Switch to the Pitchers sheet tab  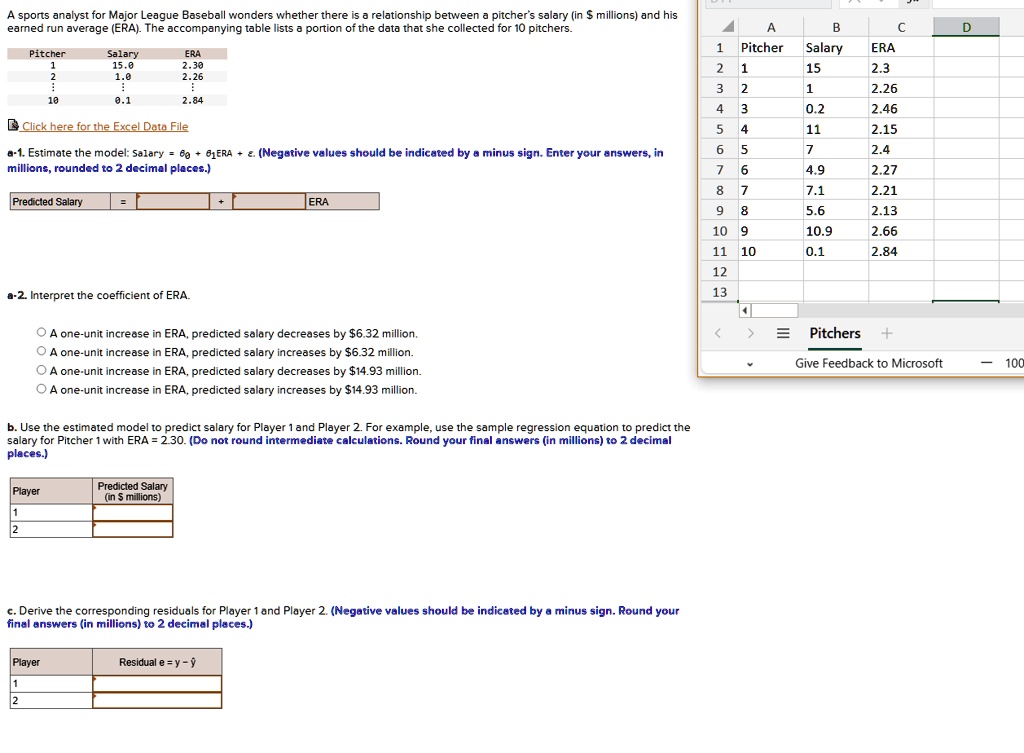point(834,333)
